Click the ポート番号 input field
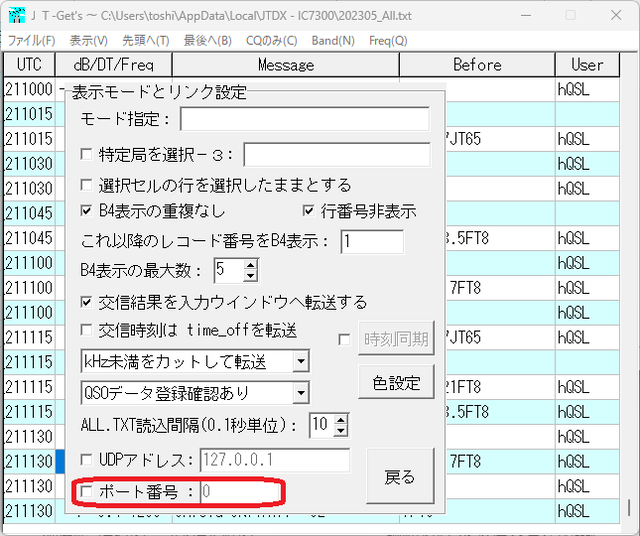This screenshot has width=640, height=536. pyautogui.click(x=240, y=492)
